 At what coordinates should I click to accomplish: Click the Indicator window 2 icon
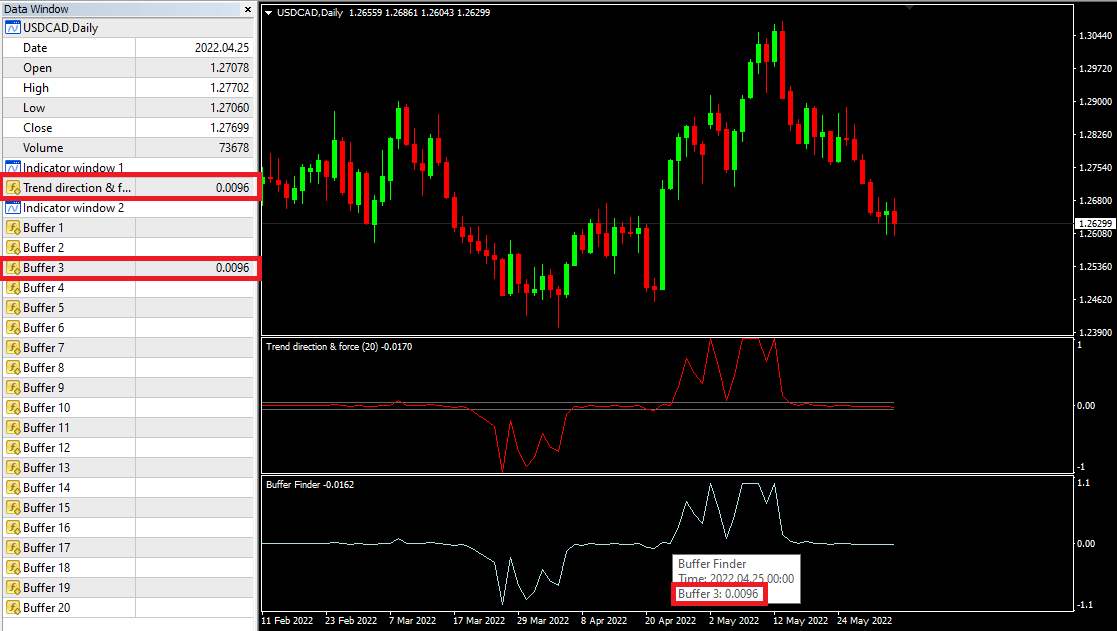click(13, 208)
